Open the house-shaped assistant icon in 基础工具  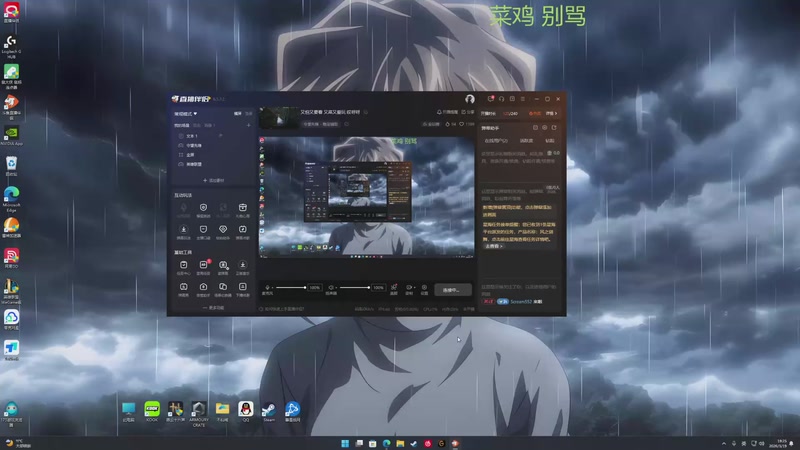click(x=203, y=289)
